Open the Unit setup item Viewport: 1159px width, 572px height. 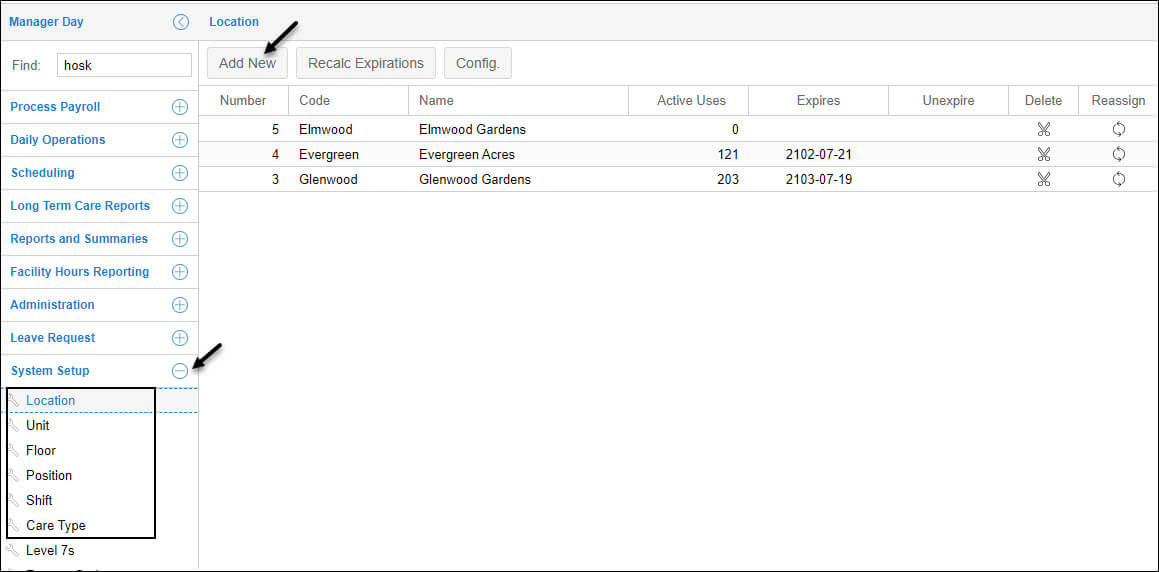38,425
